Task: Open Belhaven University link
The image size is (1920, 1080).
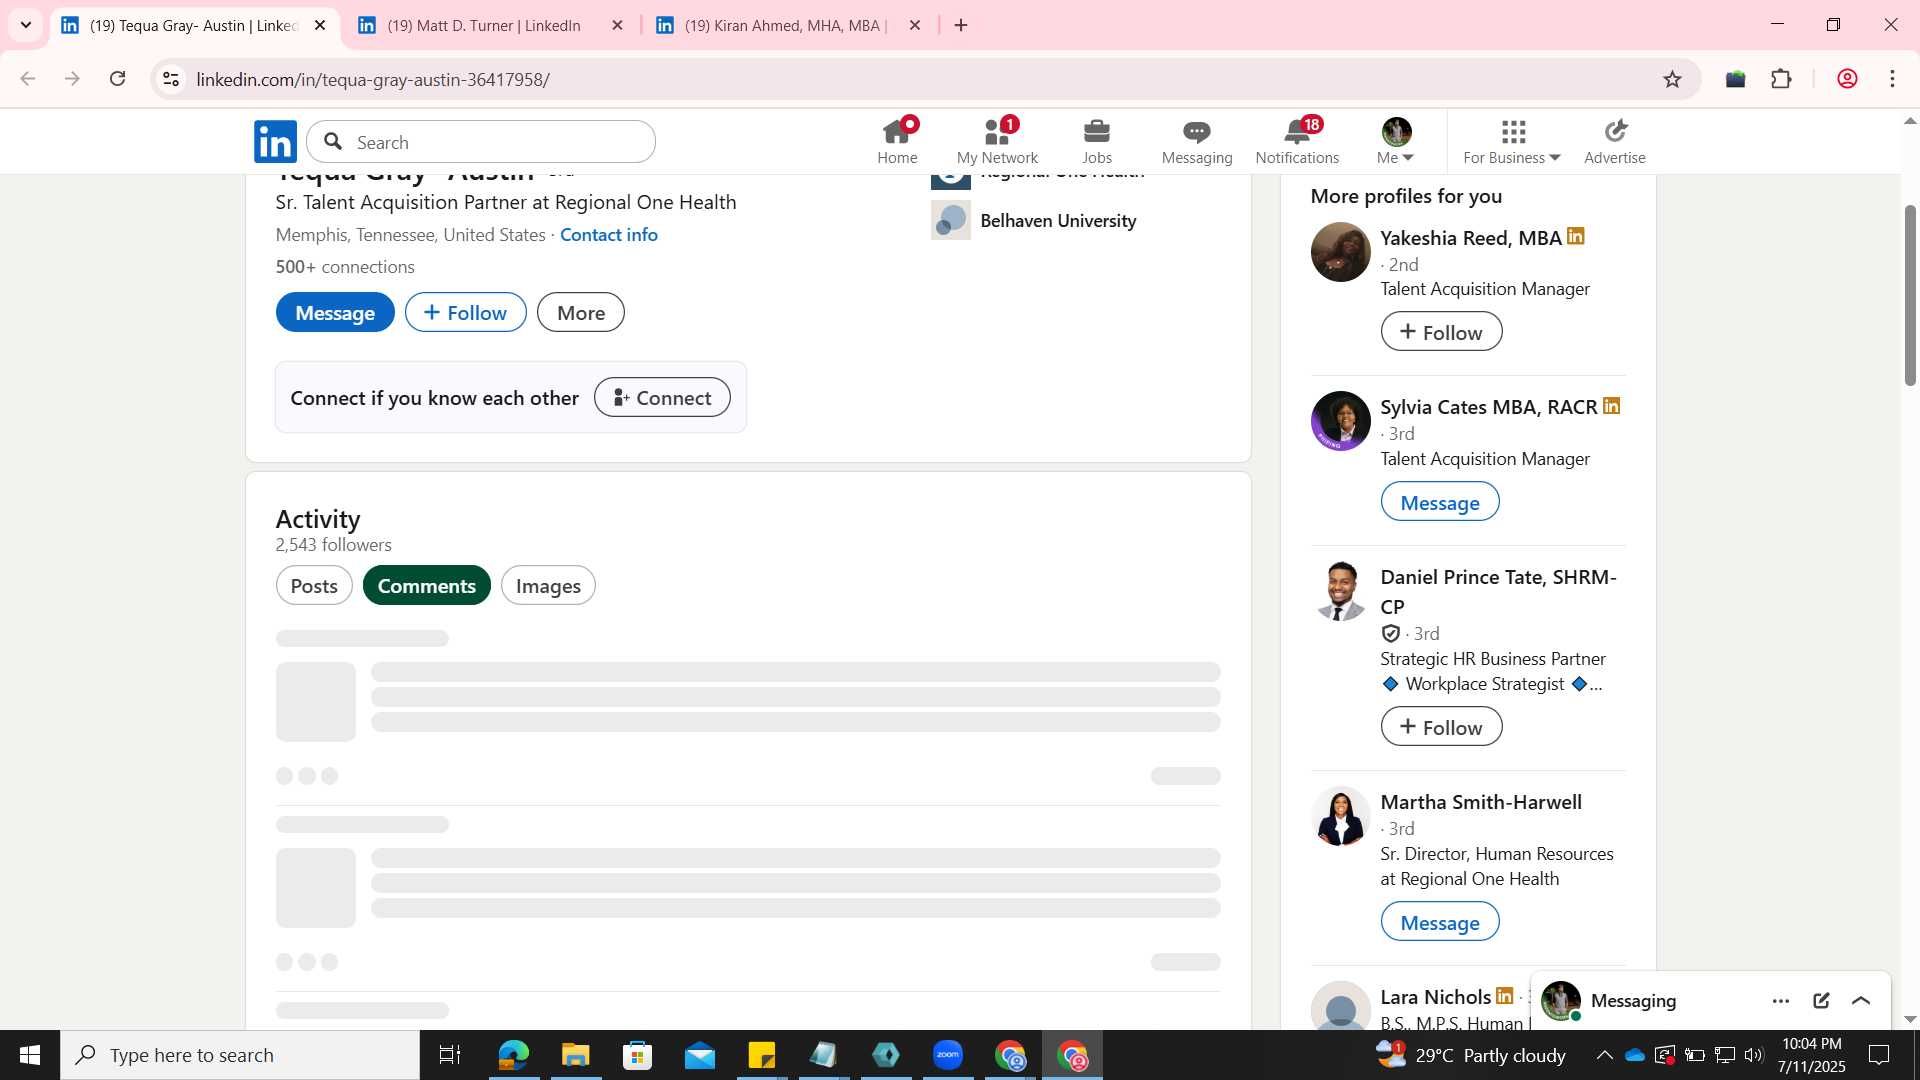Action: (x=1058, y=220)
